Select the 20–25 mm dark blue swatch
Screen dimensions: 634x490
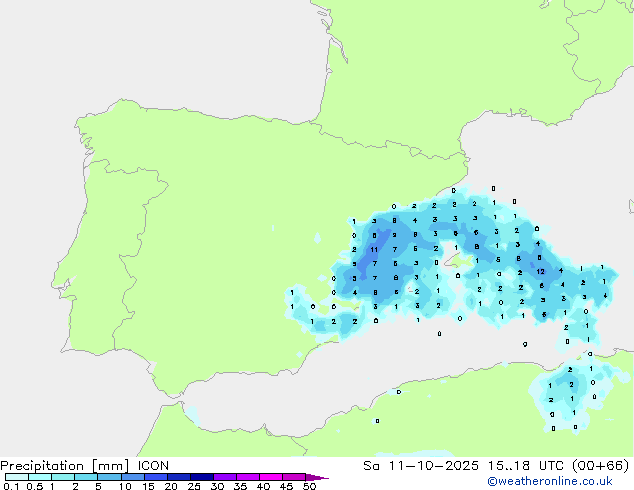179,477
